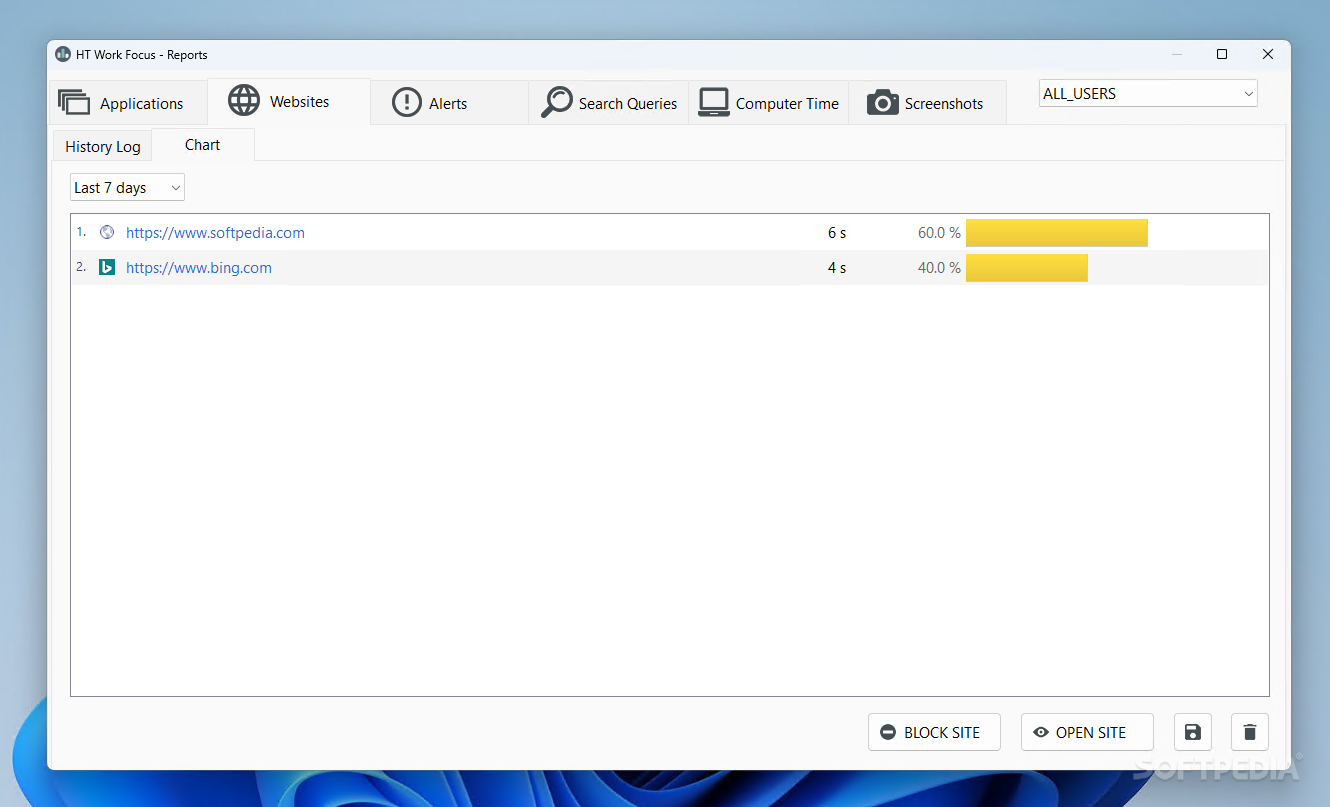Screen dimensions: 1330x807
Task: Click the 60.0 % usage bar
Action: pos(1057,233)
